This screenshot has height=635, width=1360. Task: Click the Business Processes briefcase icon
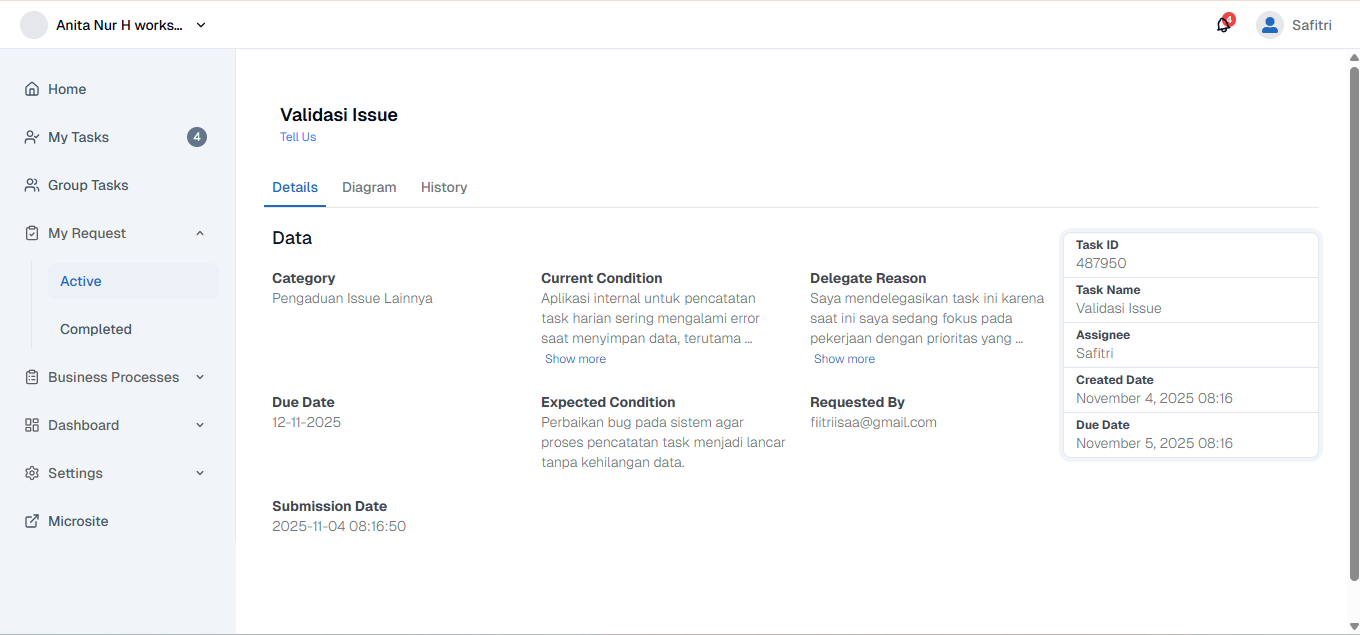(x=31, y=377)
